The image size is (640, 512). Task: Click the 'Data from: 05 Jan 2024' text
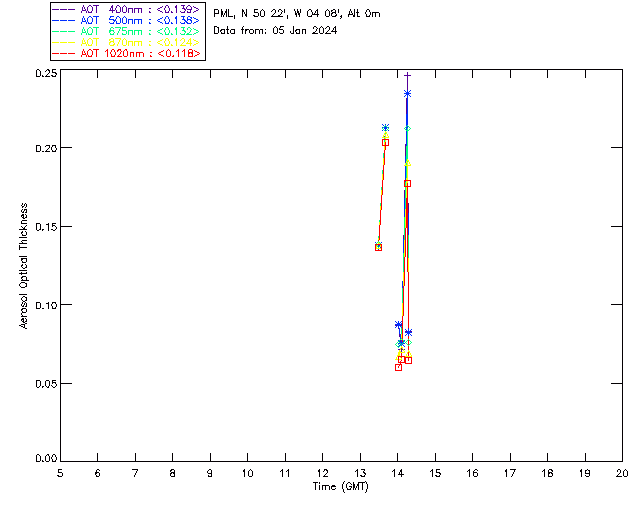tap(275, 31)
